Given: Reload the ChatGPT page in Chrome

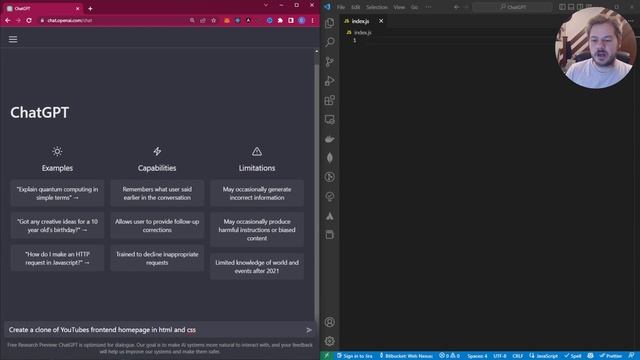Looking at the screenshot, I should tap(29, 20).
